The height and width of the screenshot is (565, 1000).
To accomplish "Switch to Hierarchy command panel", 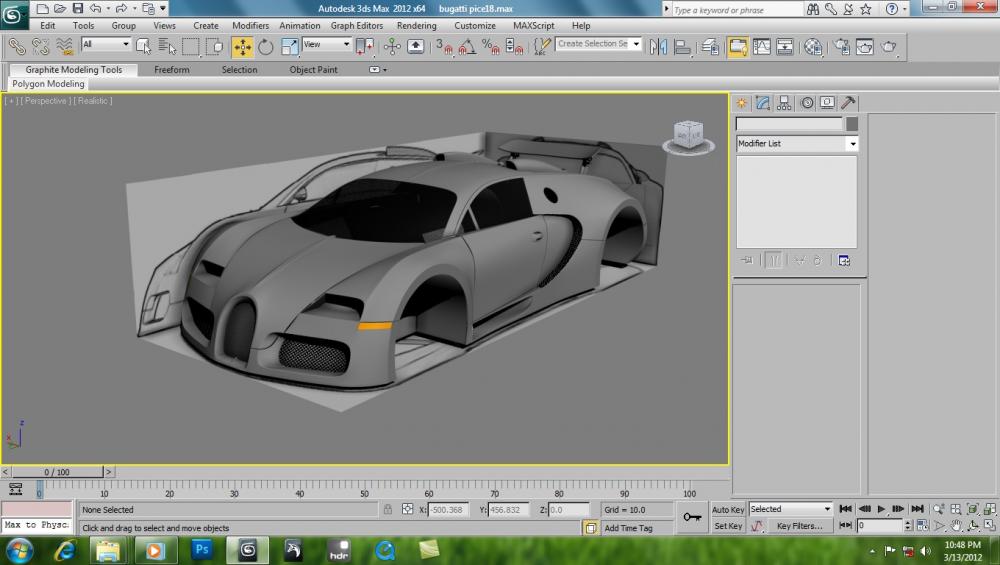I will (x=784, y=103).
